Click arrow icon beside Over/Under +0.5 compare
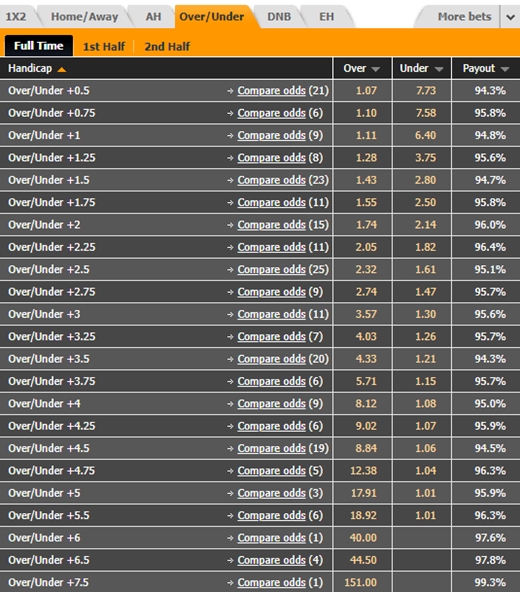 click(x=230, y=91)
